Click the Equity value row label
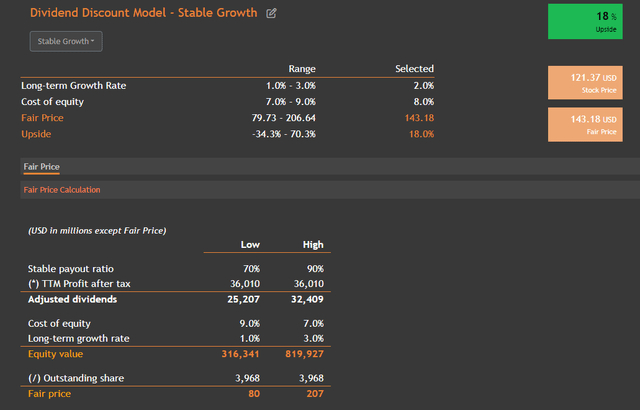The width and height of the screenshot is (640, 410). click(58, 353)
